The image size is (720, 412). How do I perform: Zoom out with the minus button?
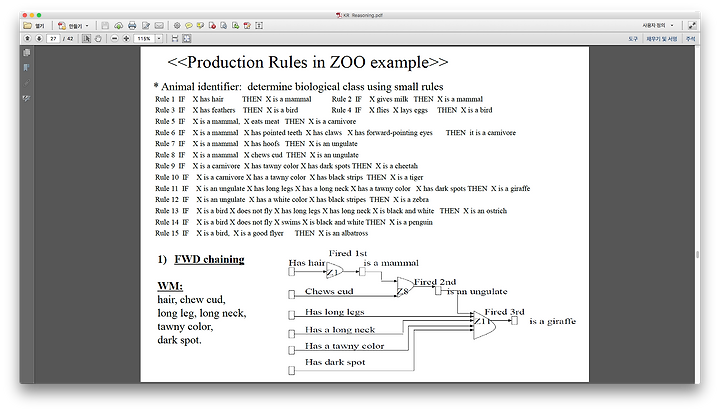115,39
